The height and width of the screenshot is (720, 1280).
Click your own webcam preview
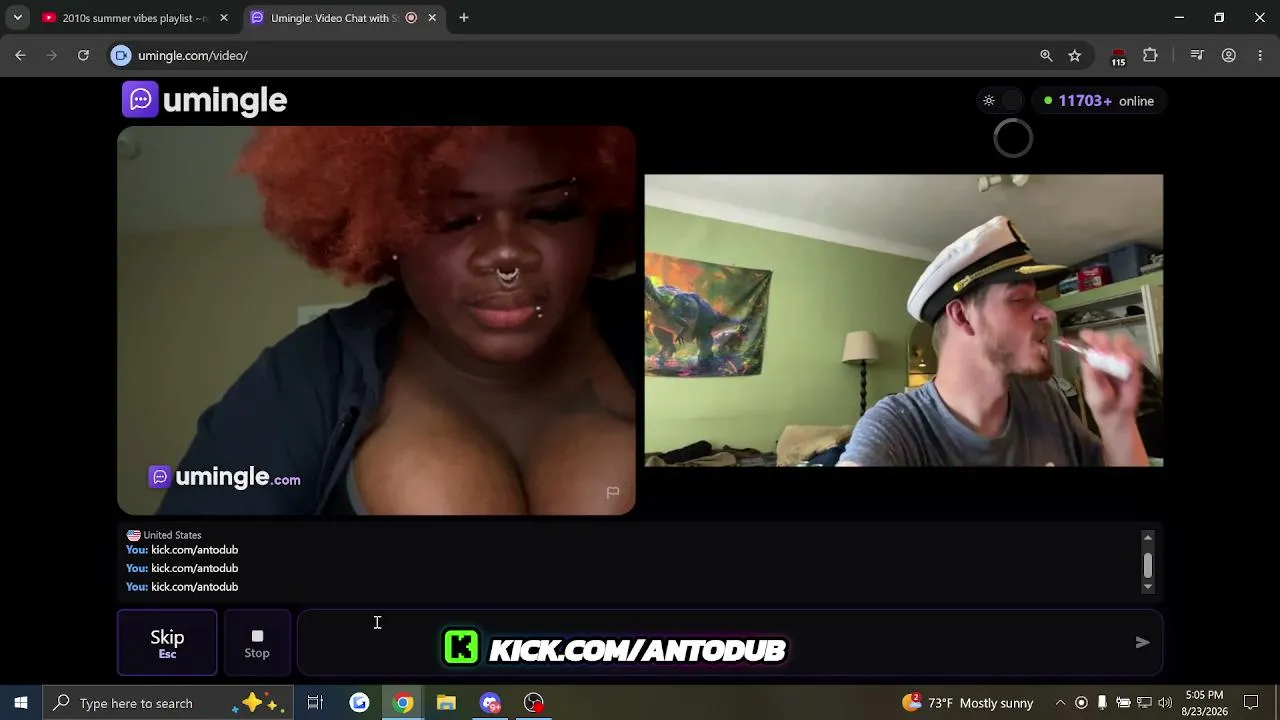pos(904,321)
